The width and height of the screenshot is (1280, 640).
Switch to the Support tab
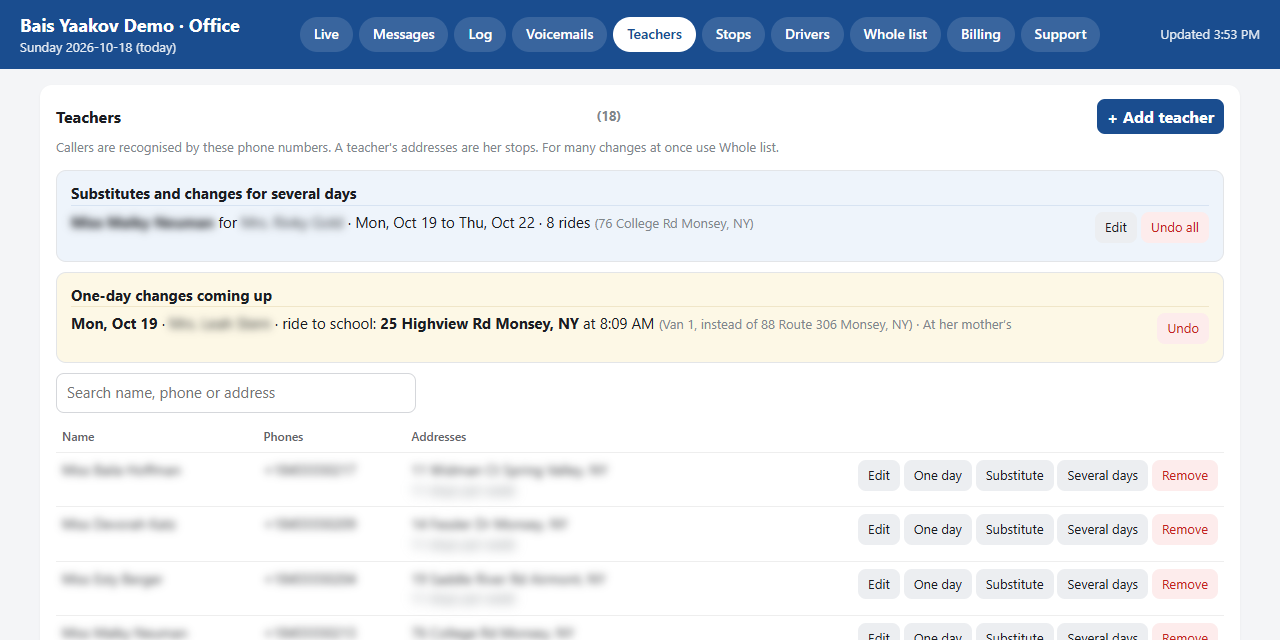click(1060, 34)
